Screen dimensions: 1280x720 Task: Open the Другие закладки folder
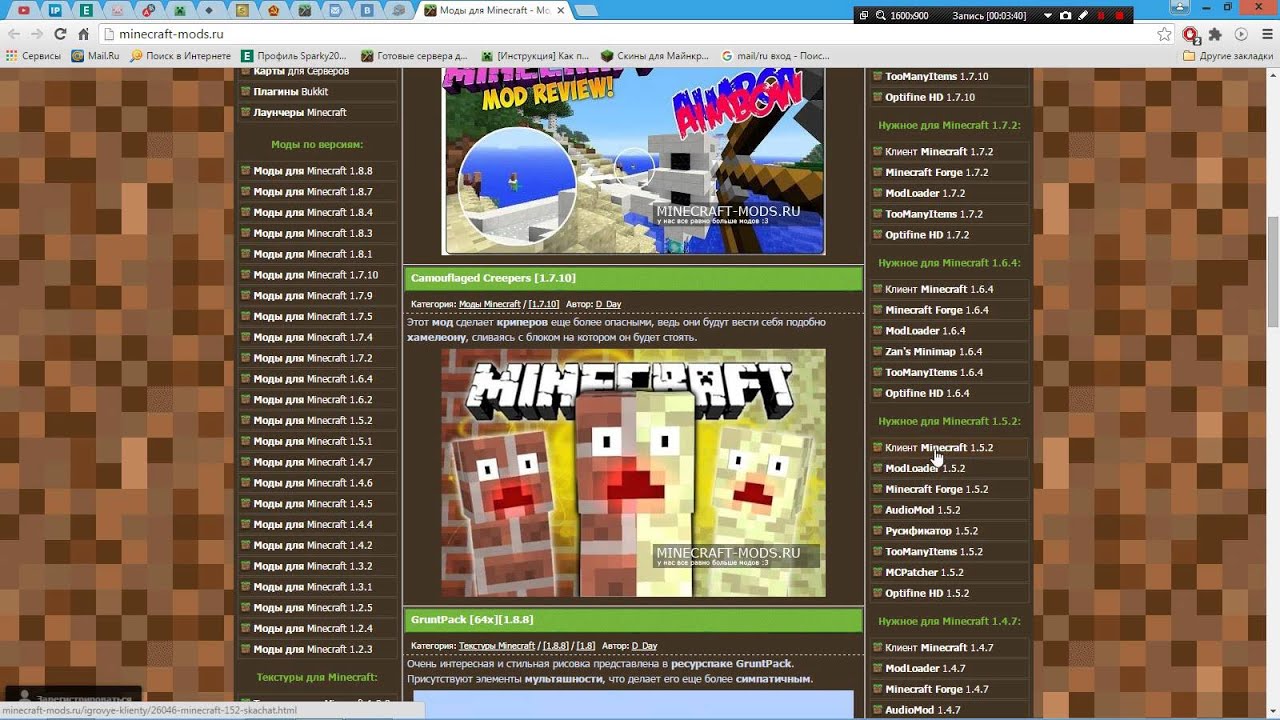(1228, 56)
